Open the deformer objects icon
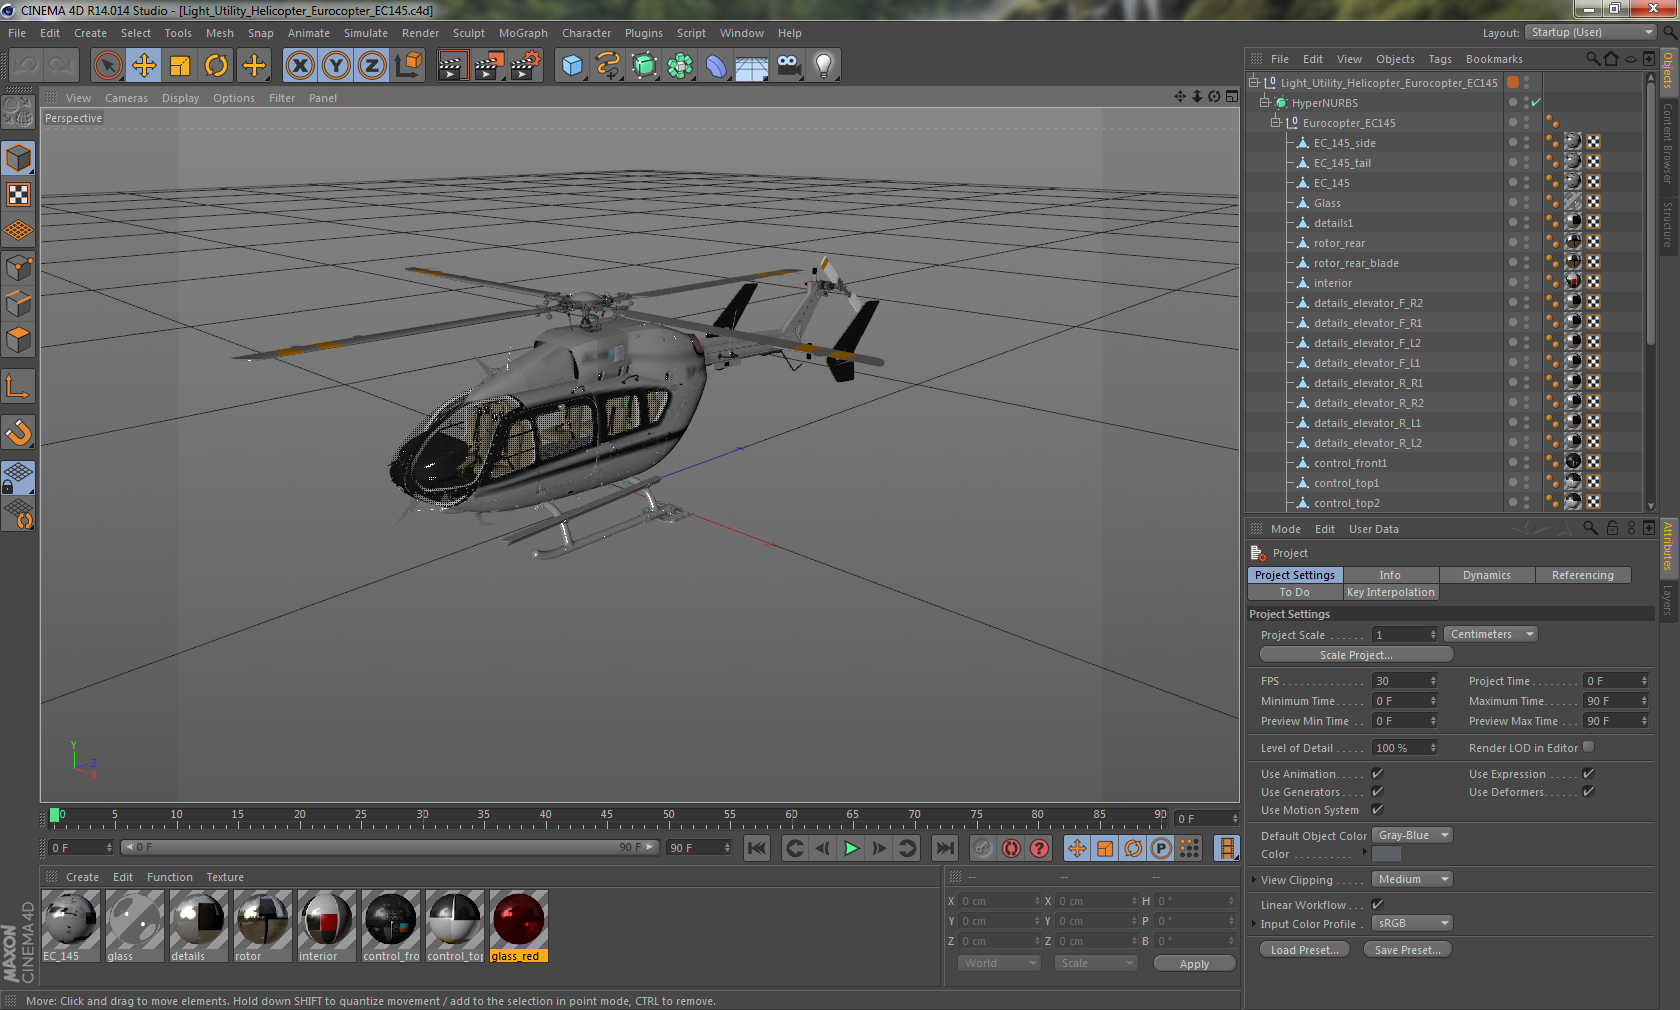The width and height of the screenshot is (1680, 1010). [x=716, y=66]
